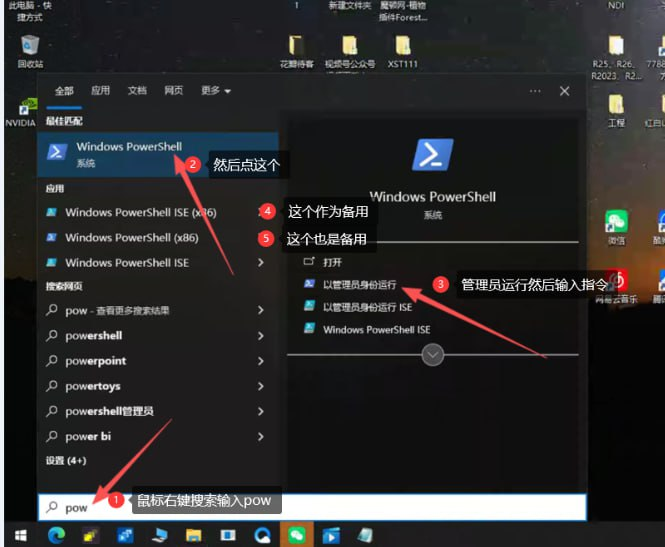The height and width of the screenshot is (547, 665).
Task: Open the NVIDIA desktop shortcut
Action: 24,112
